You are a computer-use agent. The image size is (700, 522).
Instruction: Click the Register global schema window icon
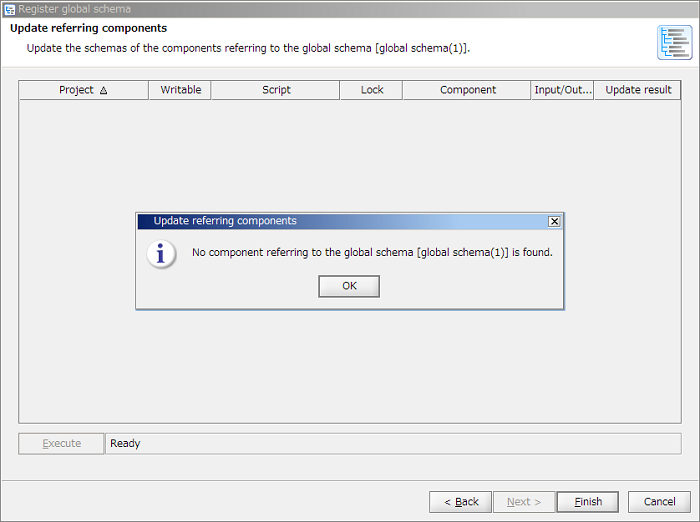pyautogui.click(x=9, y=9)
